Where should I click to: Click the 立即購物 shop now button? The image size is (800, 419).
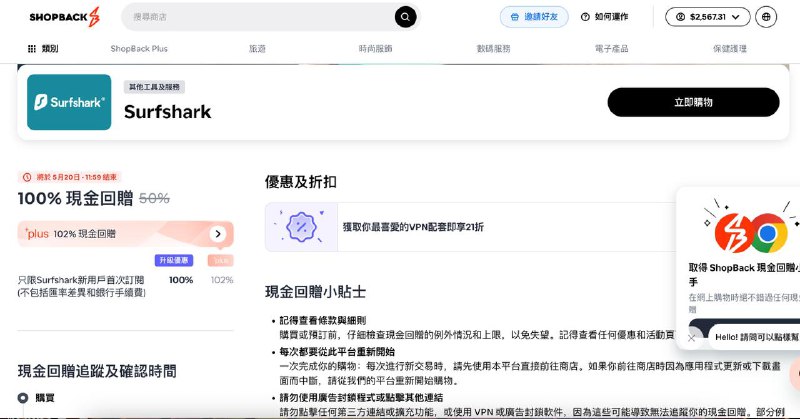[x=693, y=102]
